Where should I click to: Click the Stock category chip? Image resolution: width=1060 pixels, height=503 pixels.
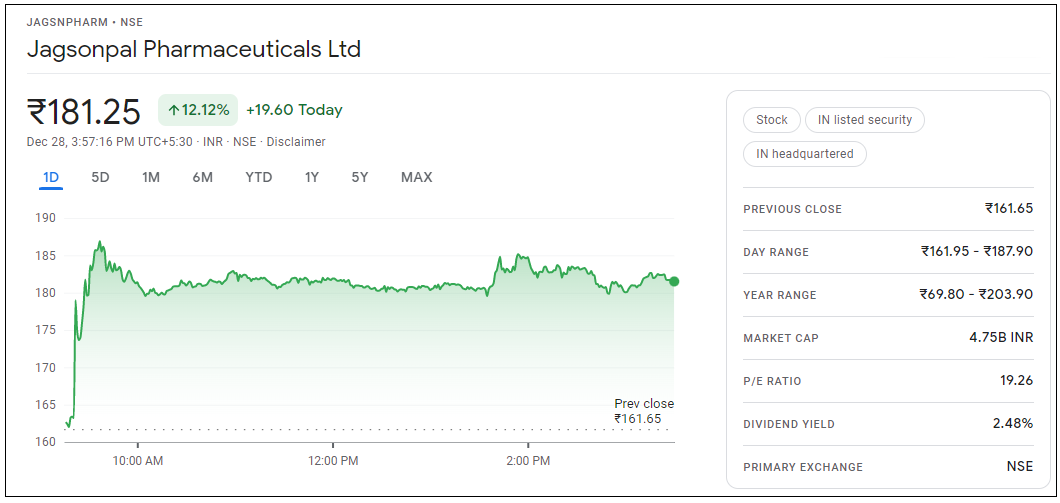pos(771,120)
